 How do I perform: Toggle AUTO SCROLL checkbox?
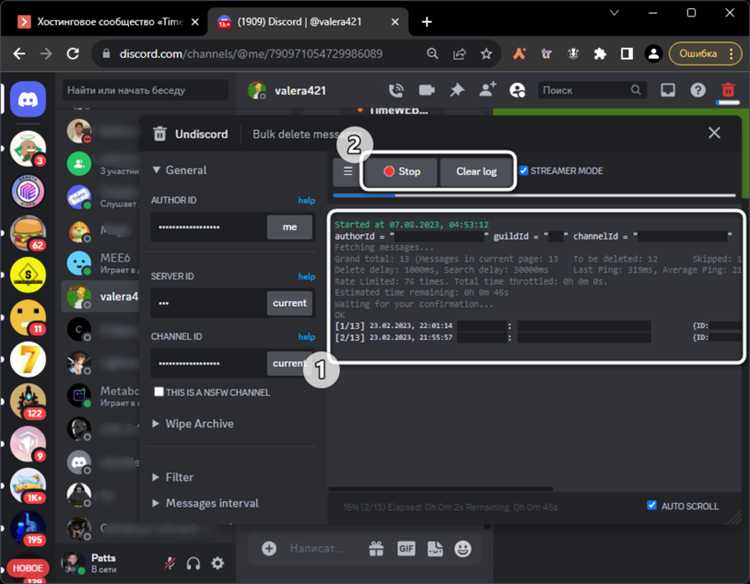coord(651,505)
